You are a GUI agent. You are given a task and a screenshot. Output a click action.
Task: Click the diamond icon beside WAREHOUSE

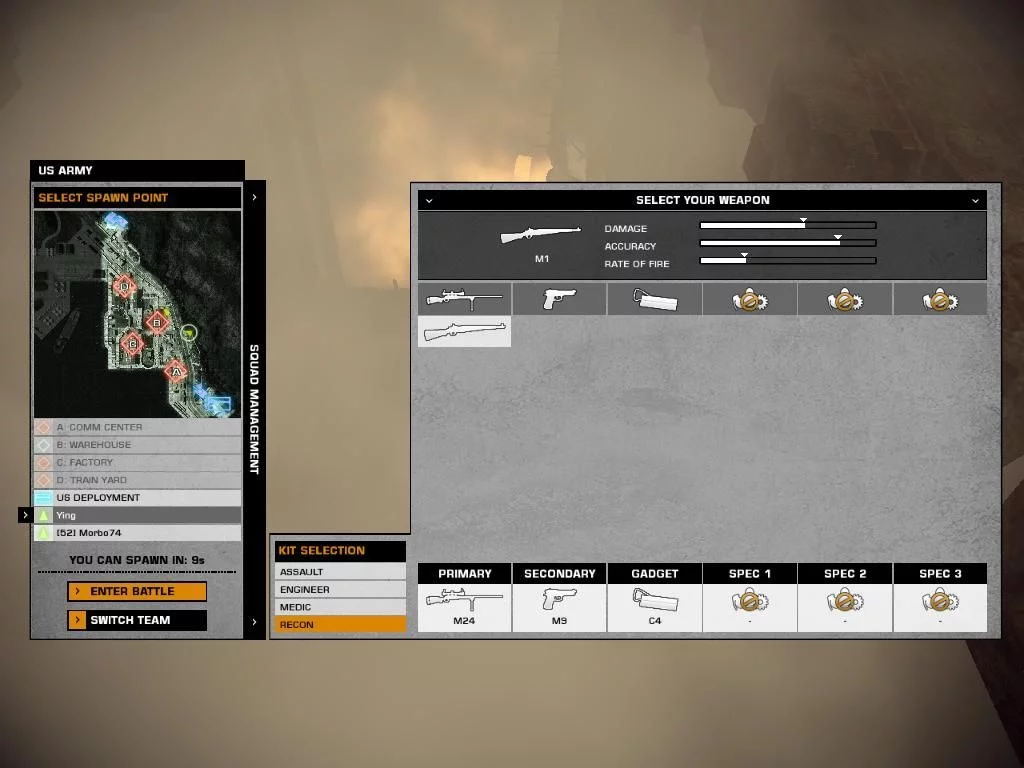point(43,445)
